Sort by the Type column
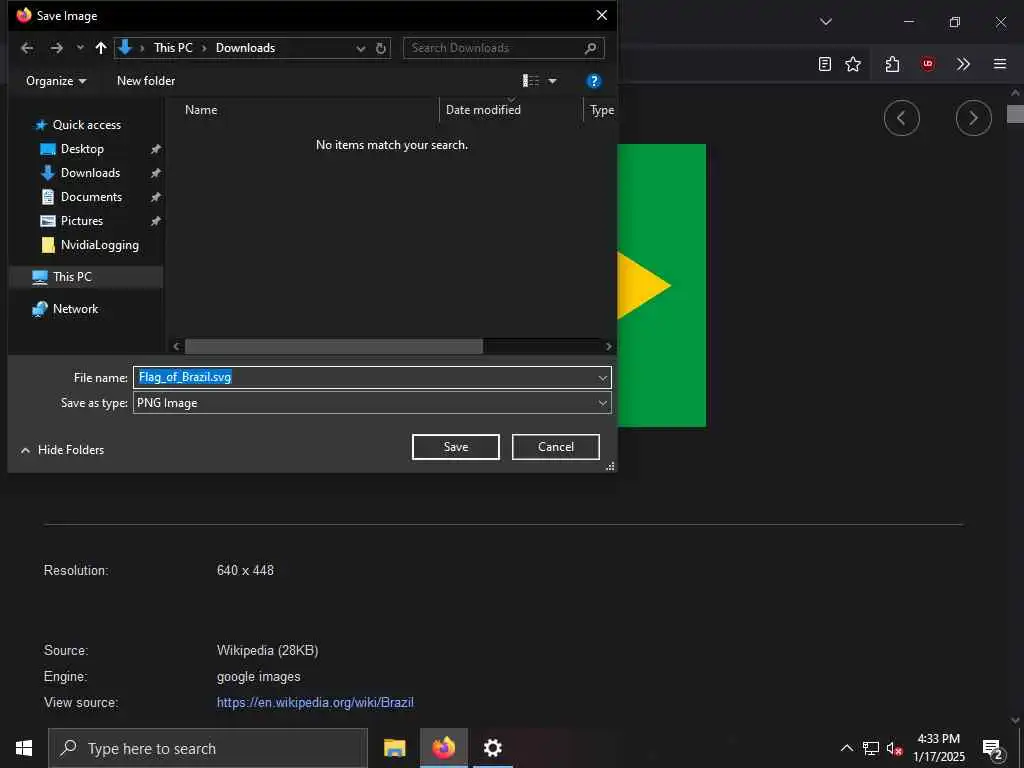The width and height of the screenshot is (1024, 768). pos(601,110)
